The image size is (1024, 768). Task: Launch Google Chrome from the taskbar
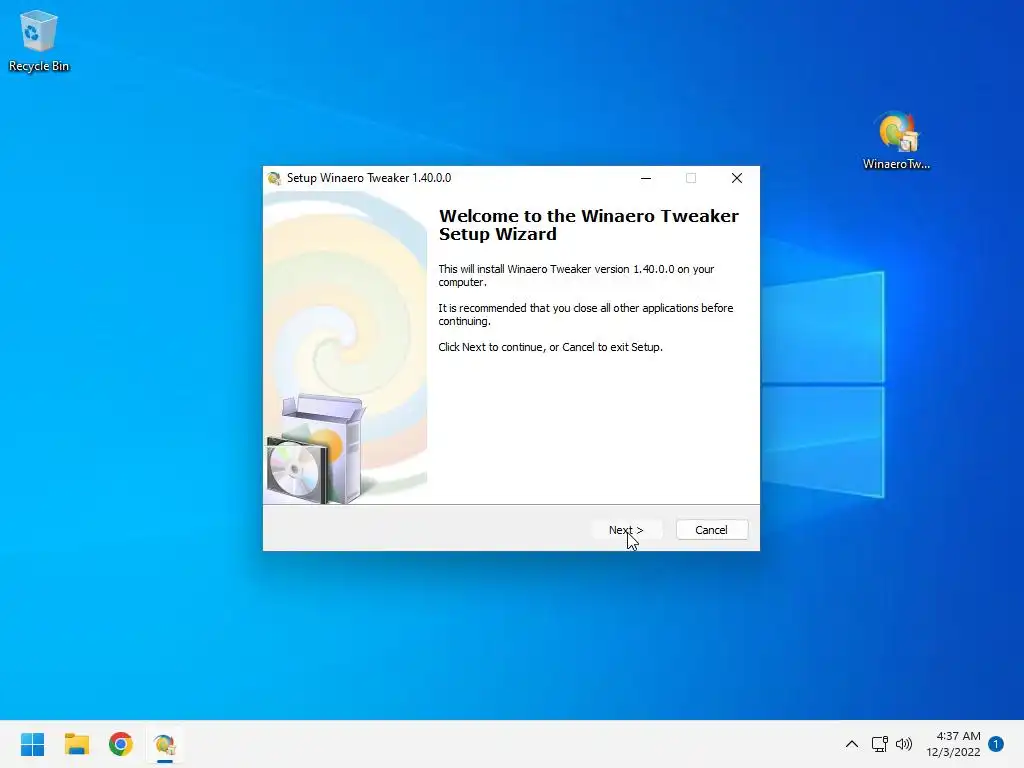coord(121,744)
